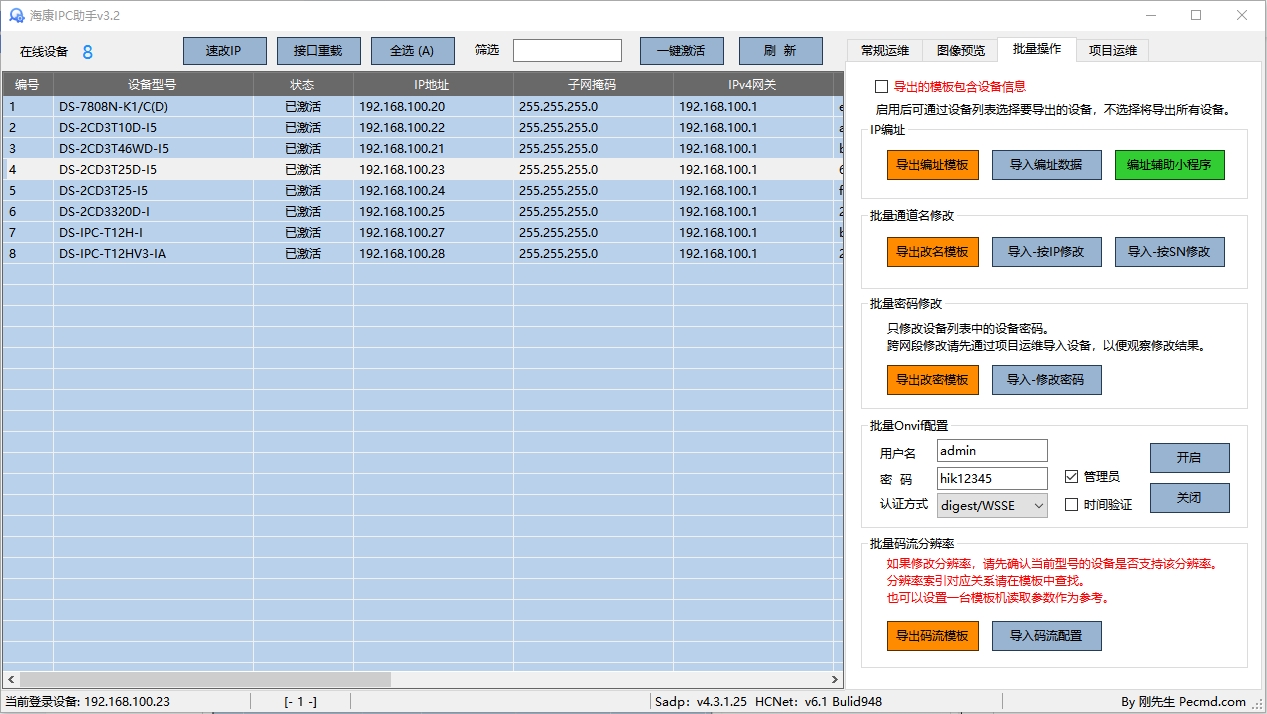The height and width of the screenshot is (714, 1267).
Task: Select device row DS-2CD3T25D-I5
Action: tap(423, 170)
